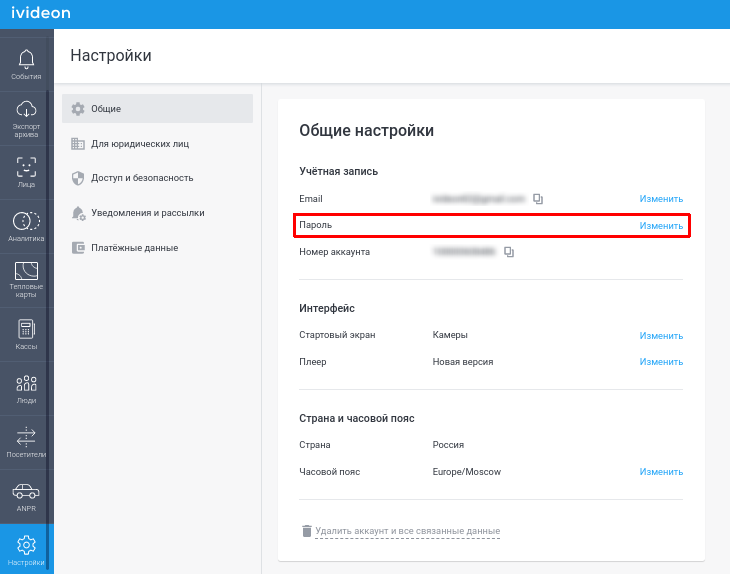Click Изменить next to Email
730x574 pixels.
[661, 199]
